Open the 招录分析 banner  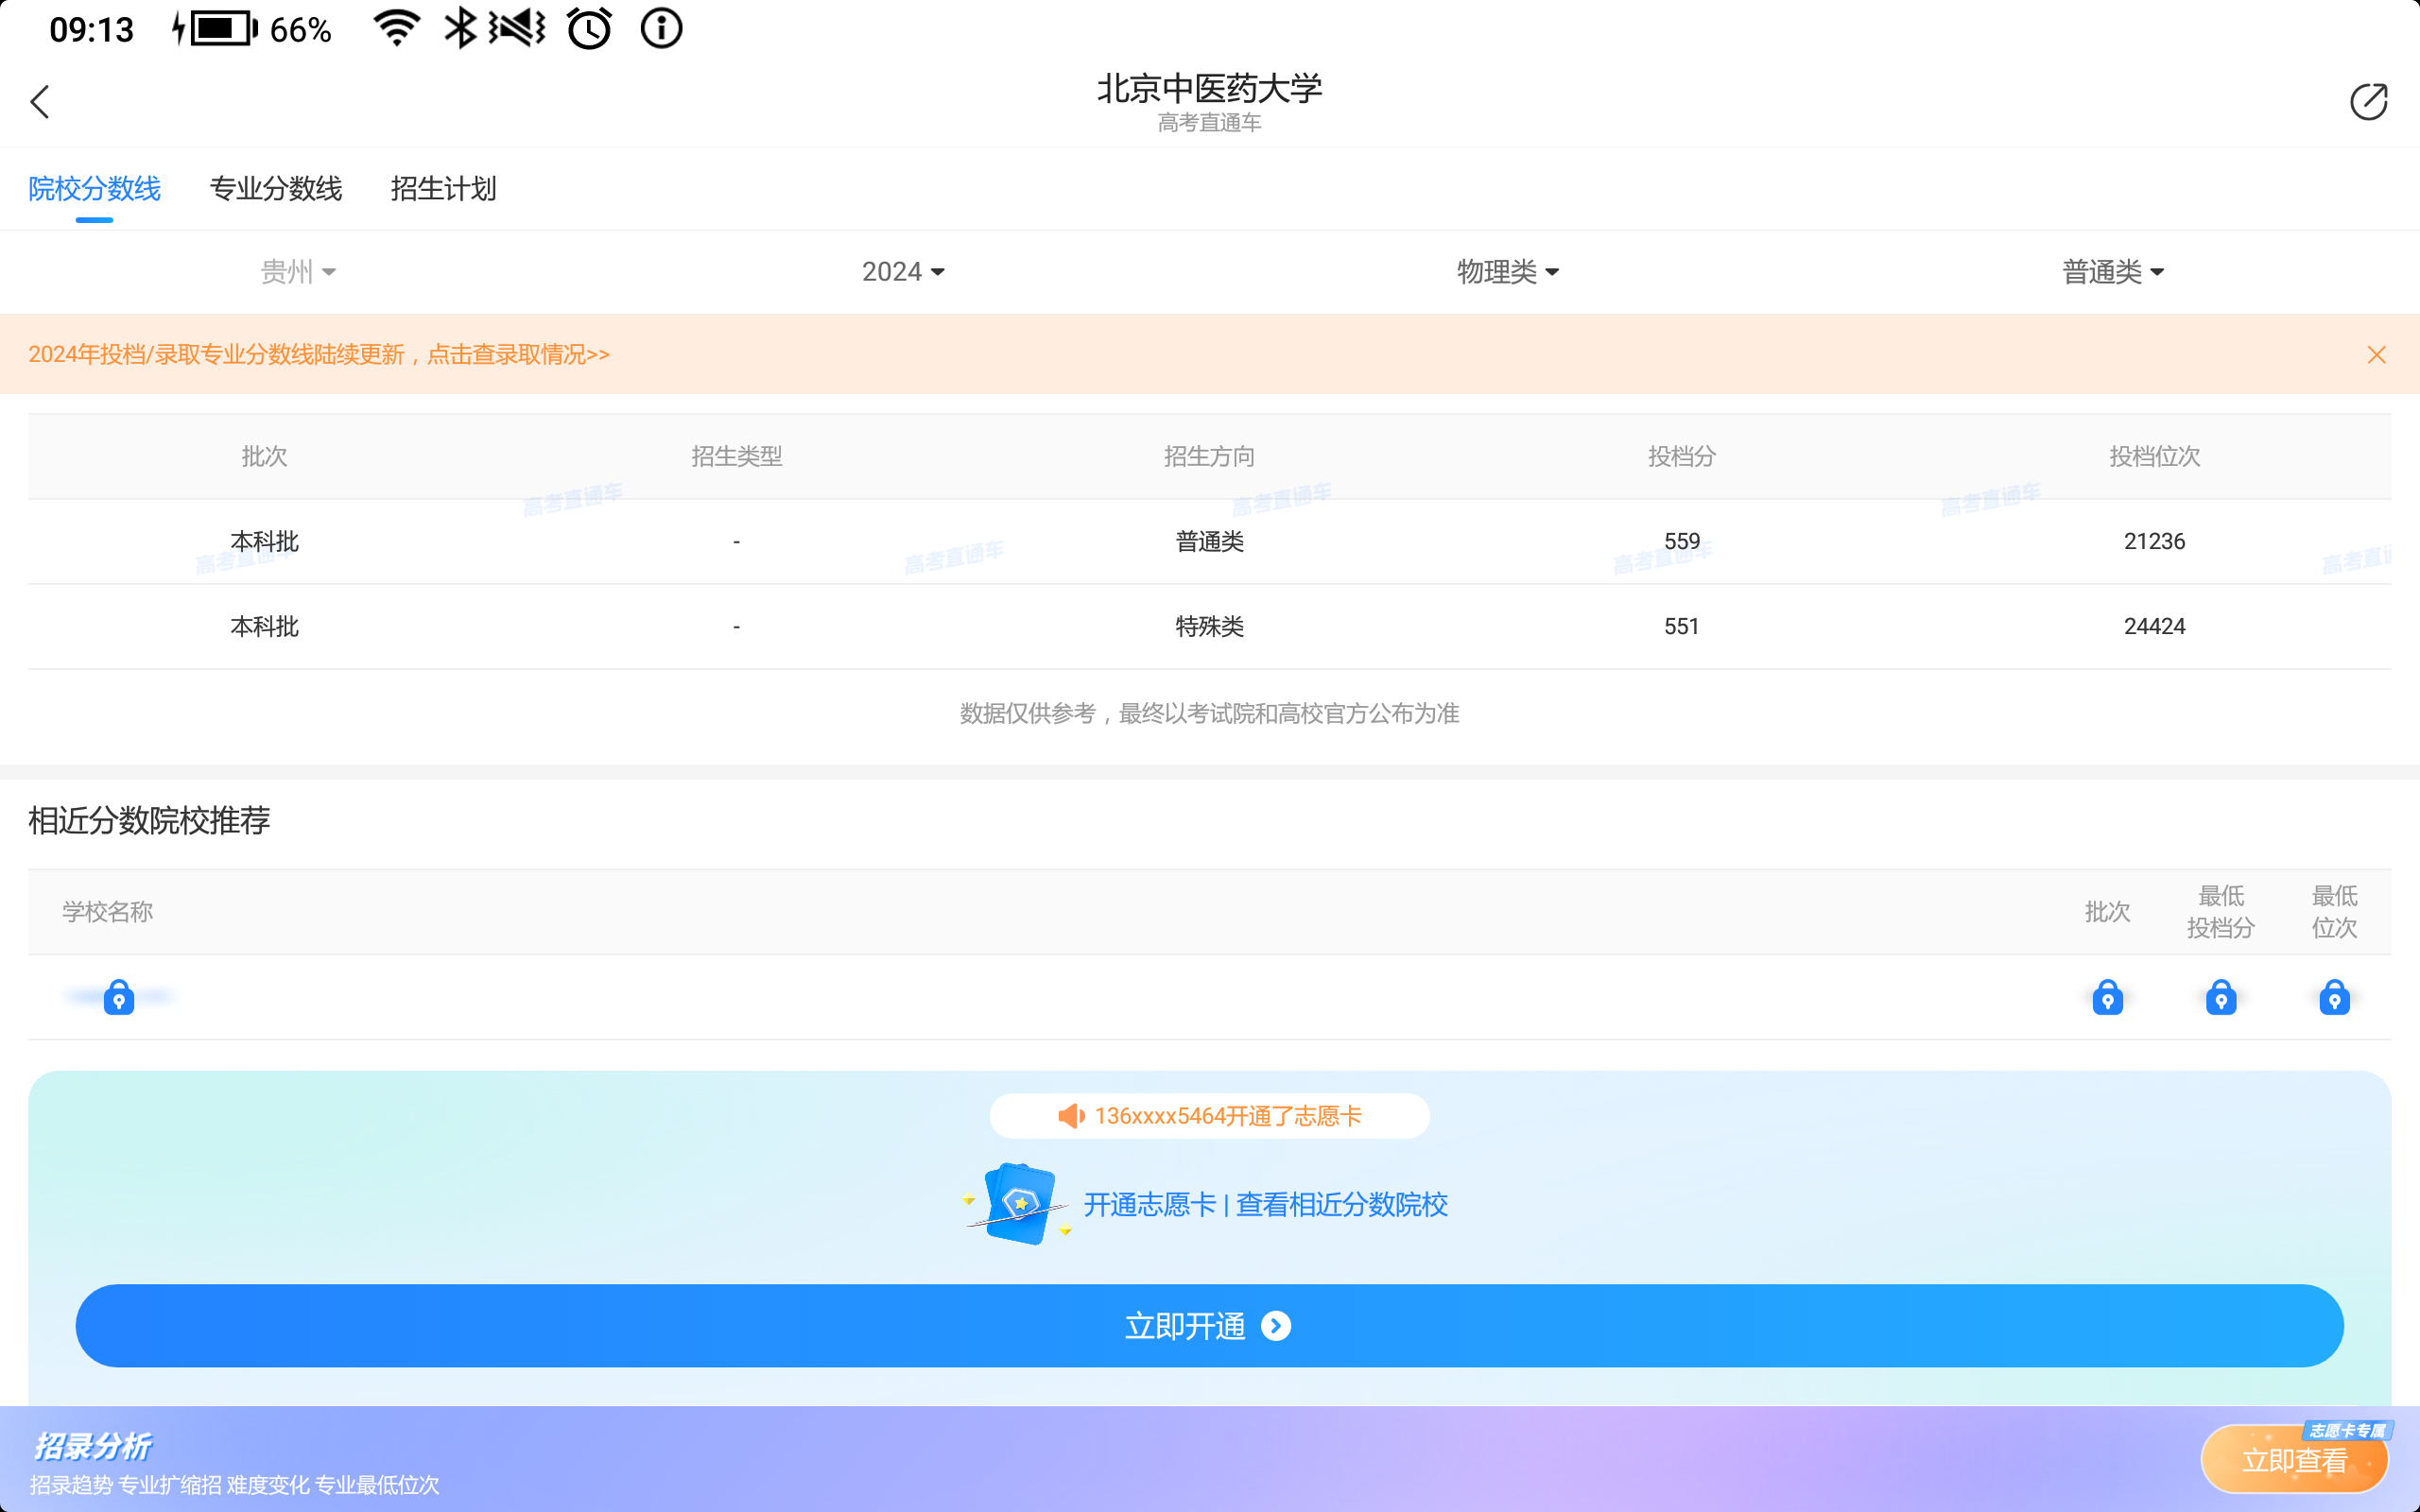point(1210,1459)
